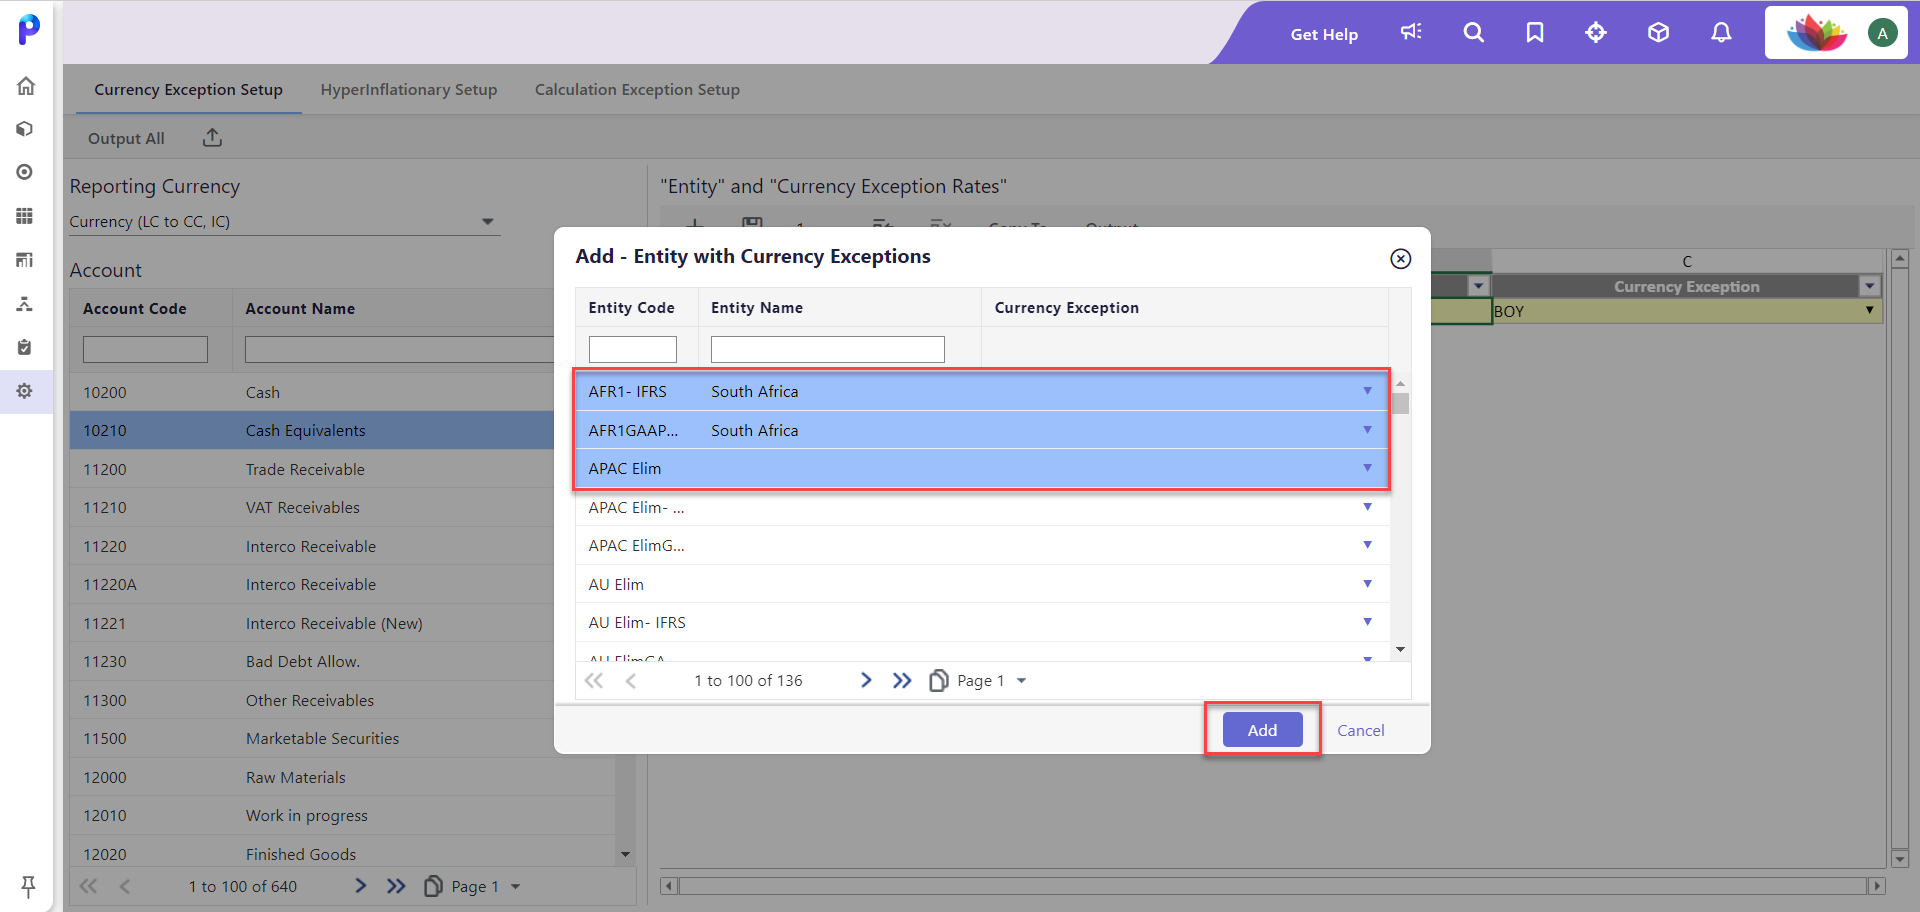Open the Currency Exception column filter arrow
Screen dimensions: 1920x912
(1869, 286)
